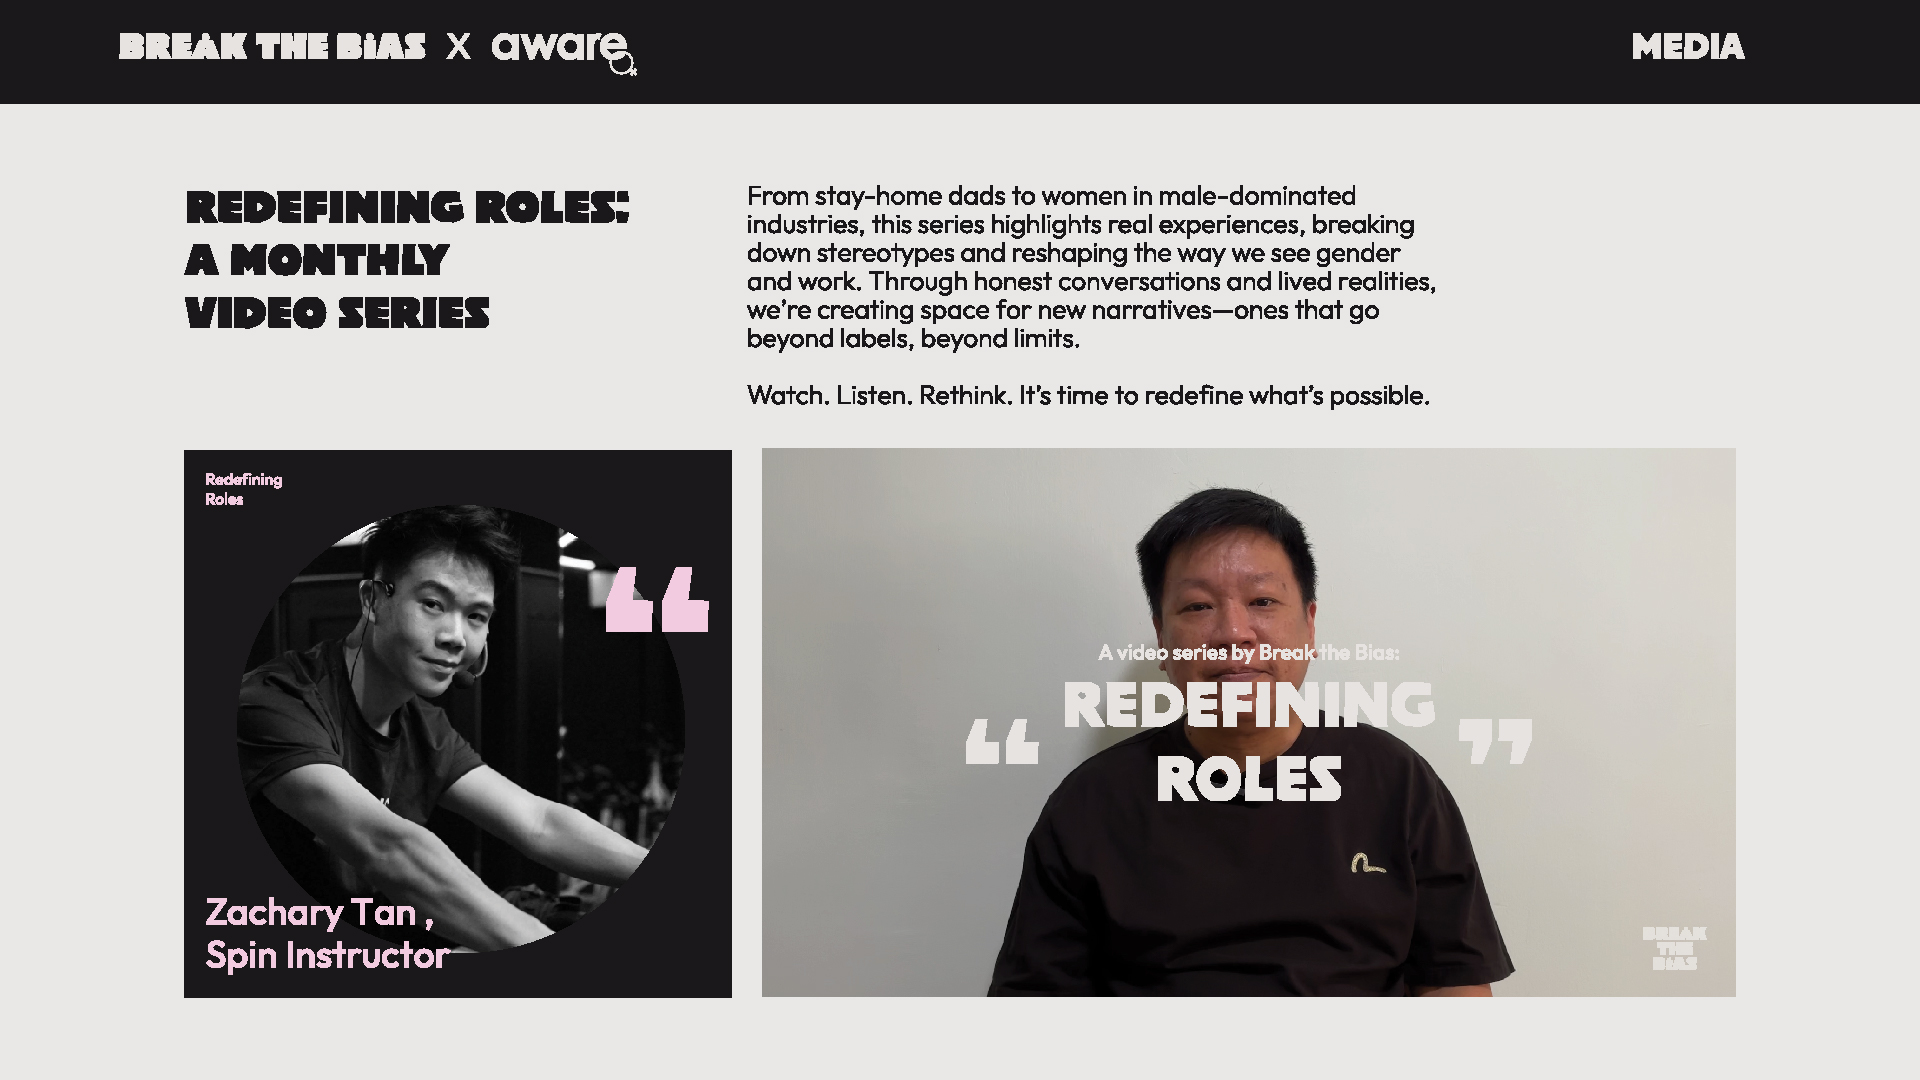1920x1080 pixels.
Task: Click the "Redefining Roles" label on card
Action: 244,489
